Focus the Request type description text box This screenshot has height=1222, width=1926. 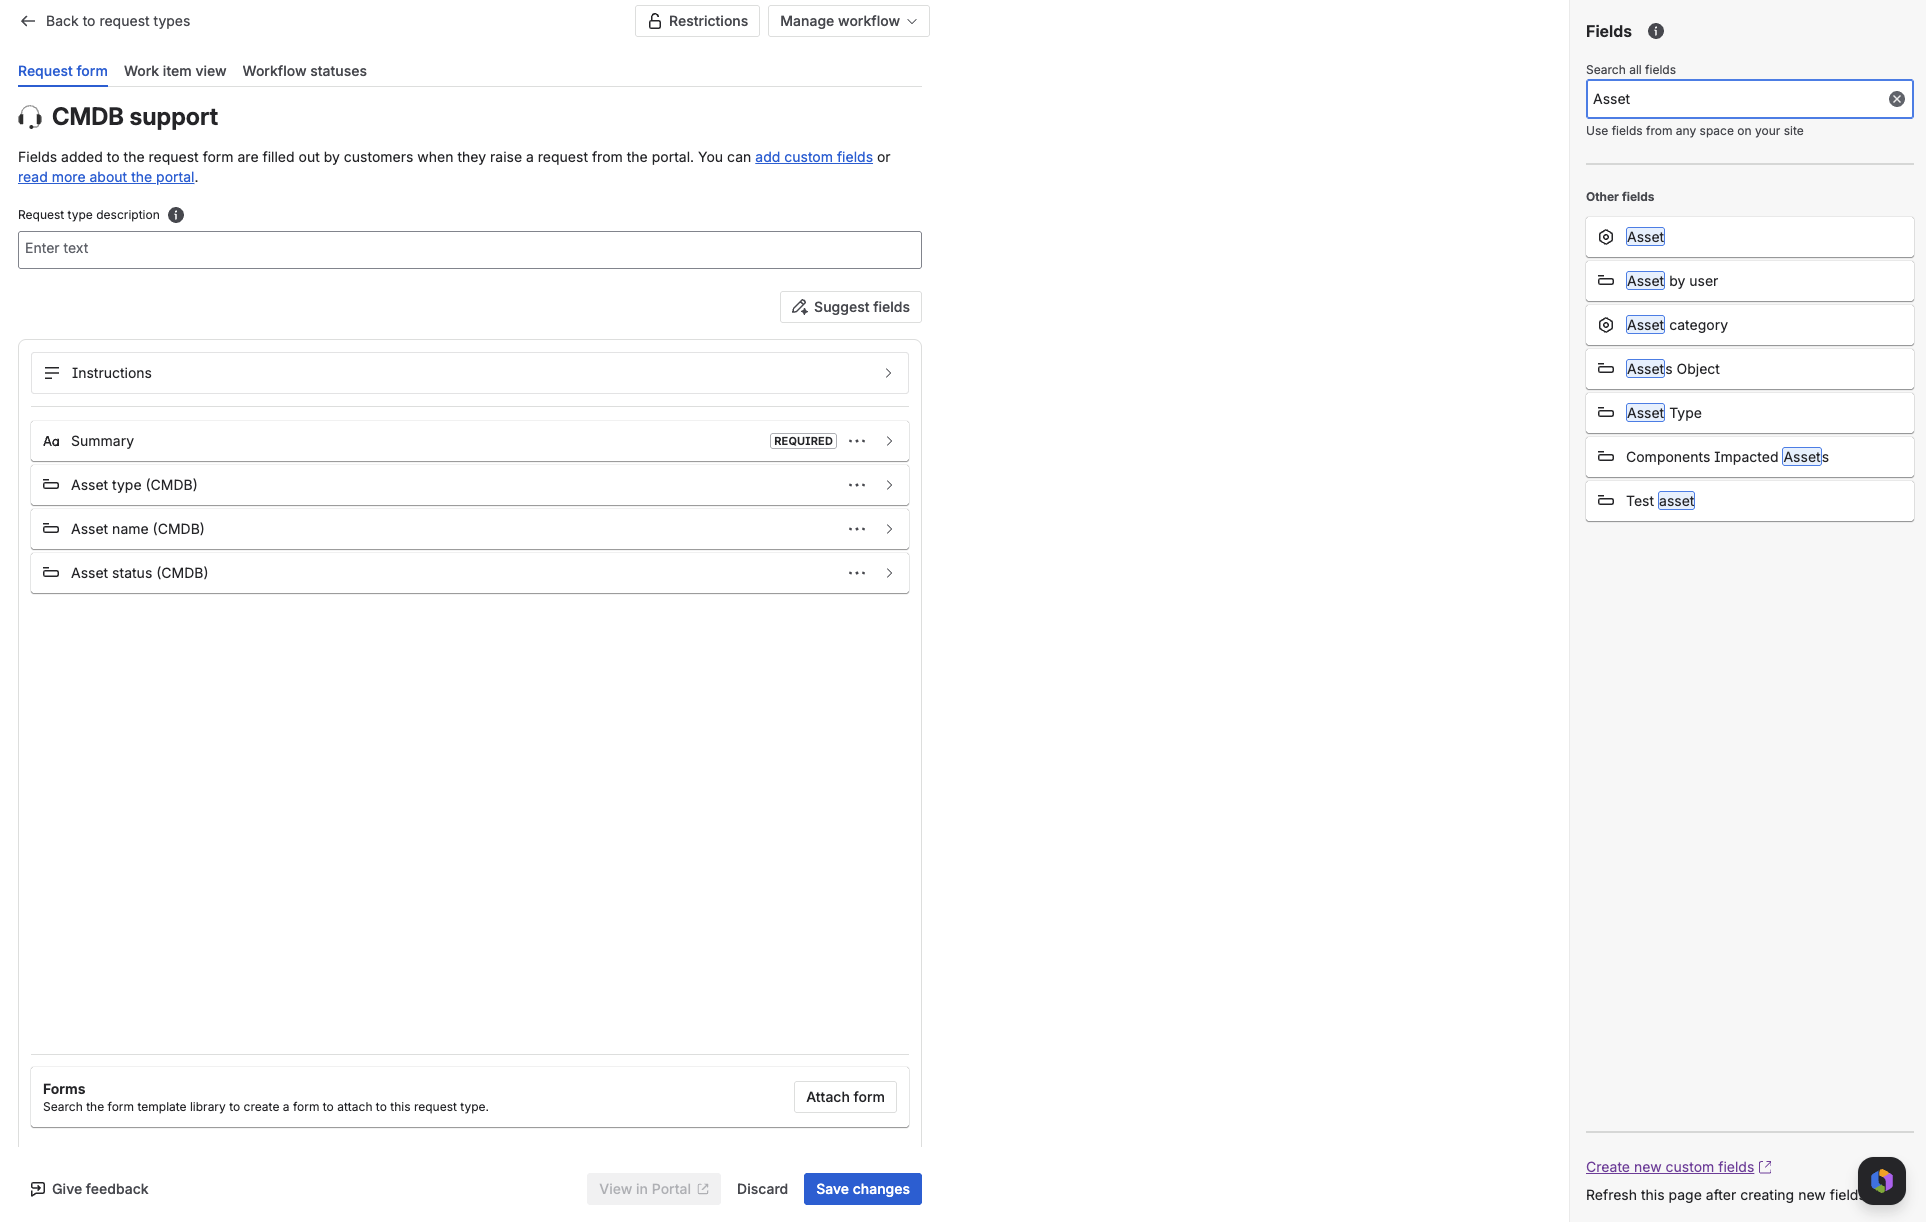[x=469, y=250]
